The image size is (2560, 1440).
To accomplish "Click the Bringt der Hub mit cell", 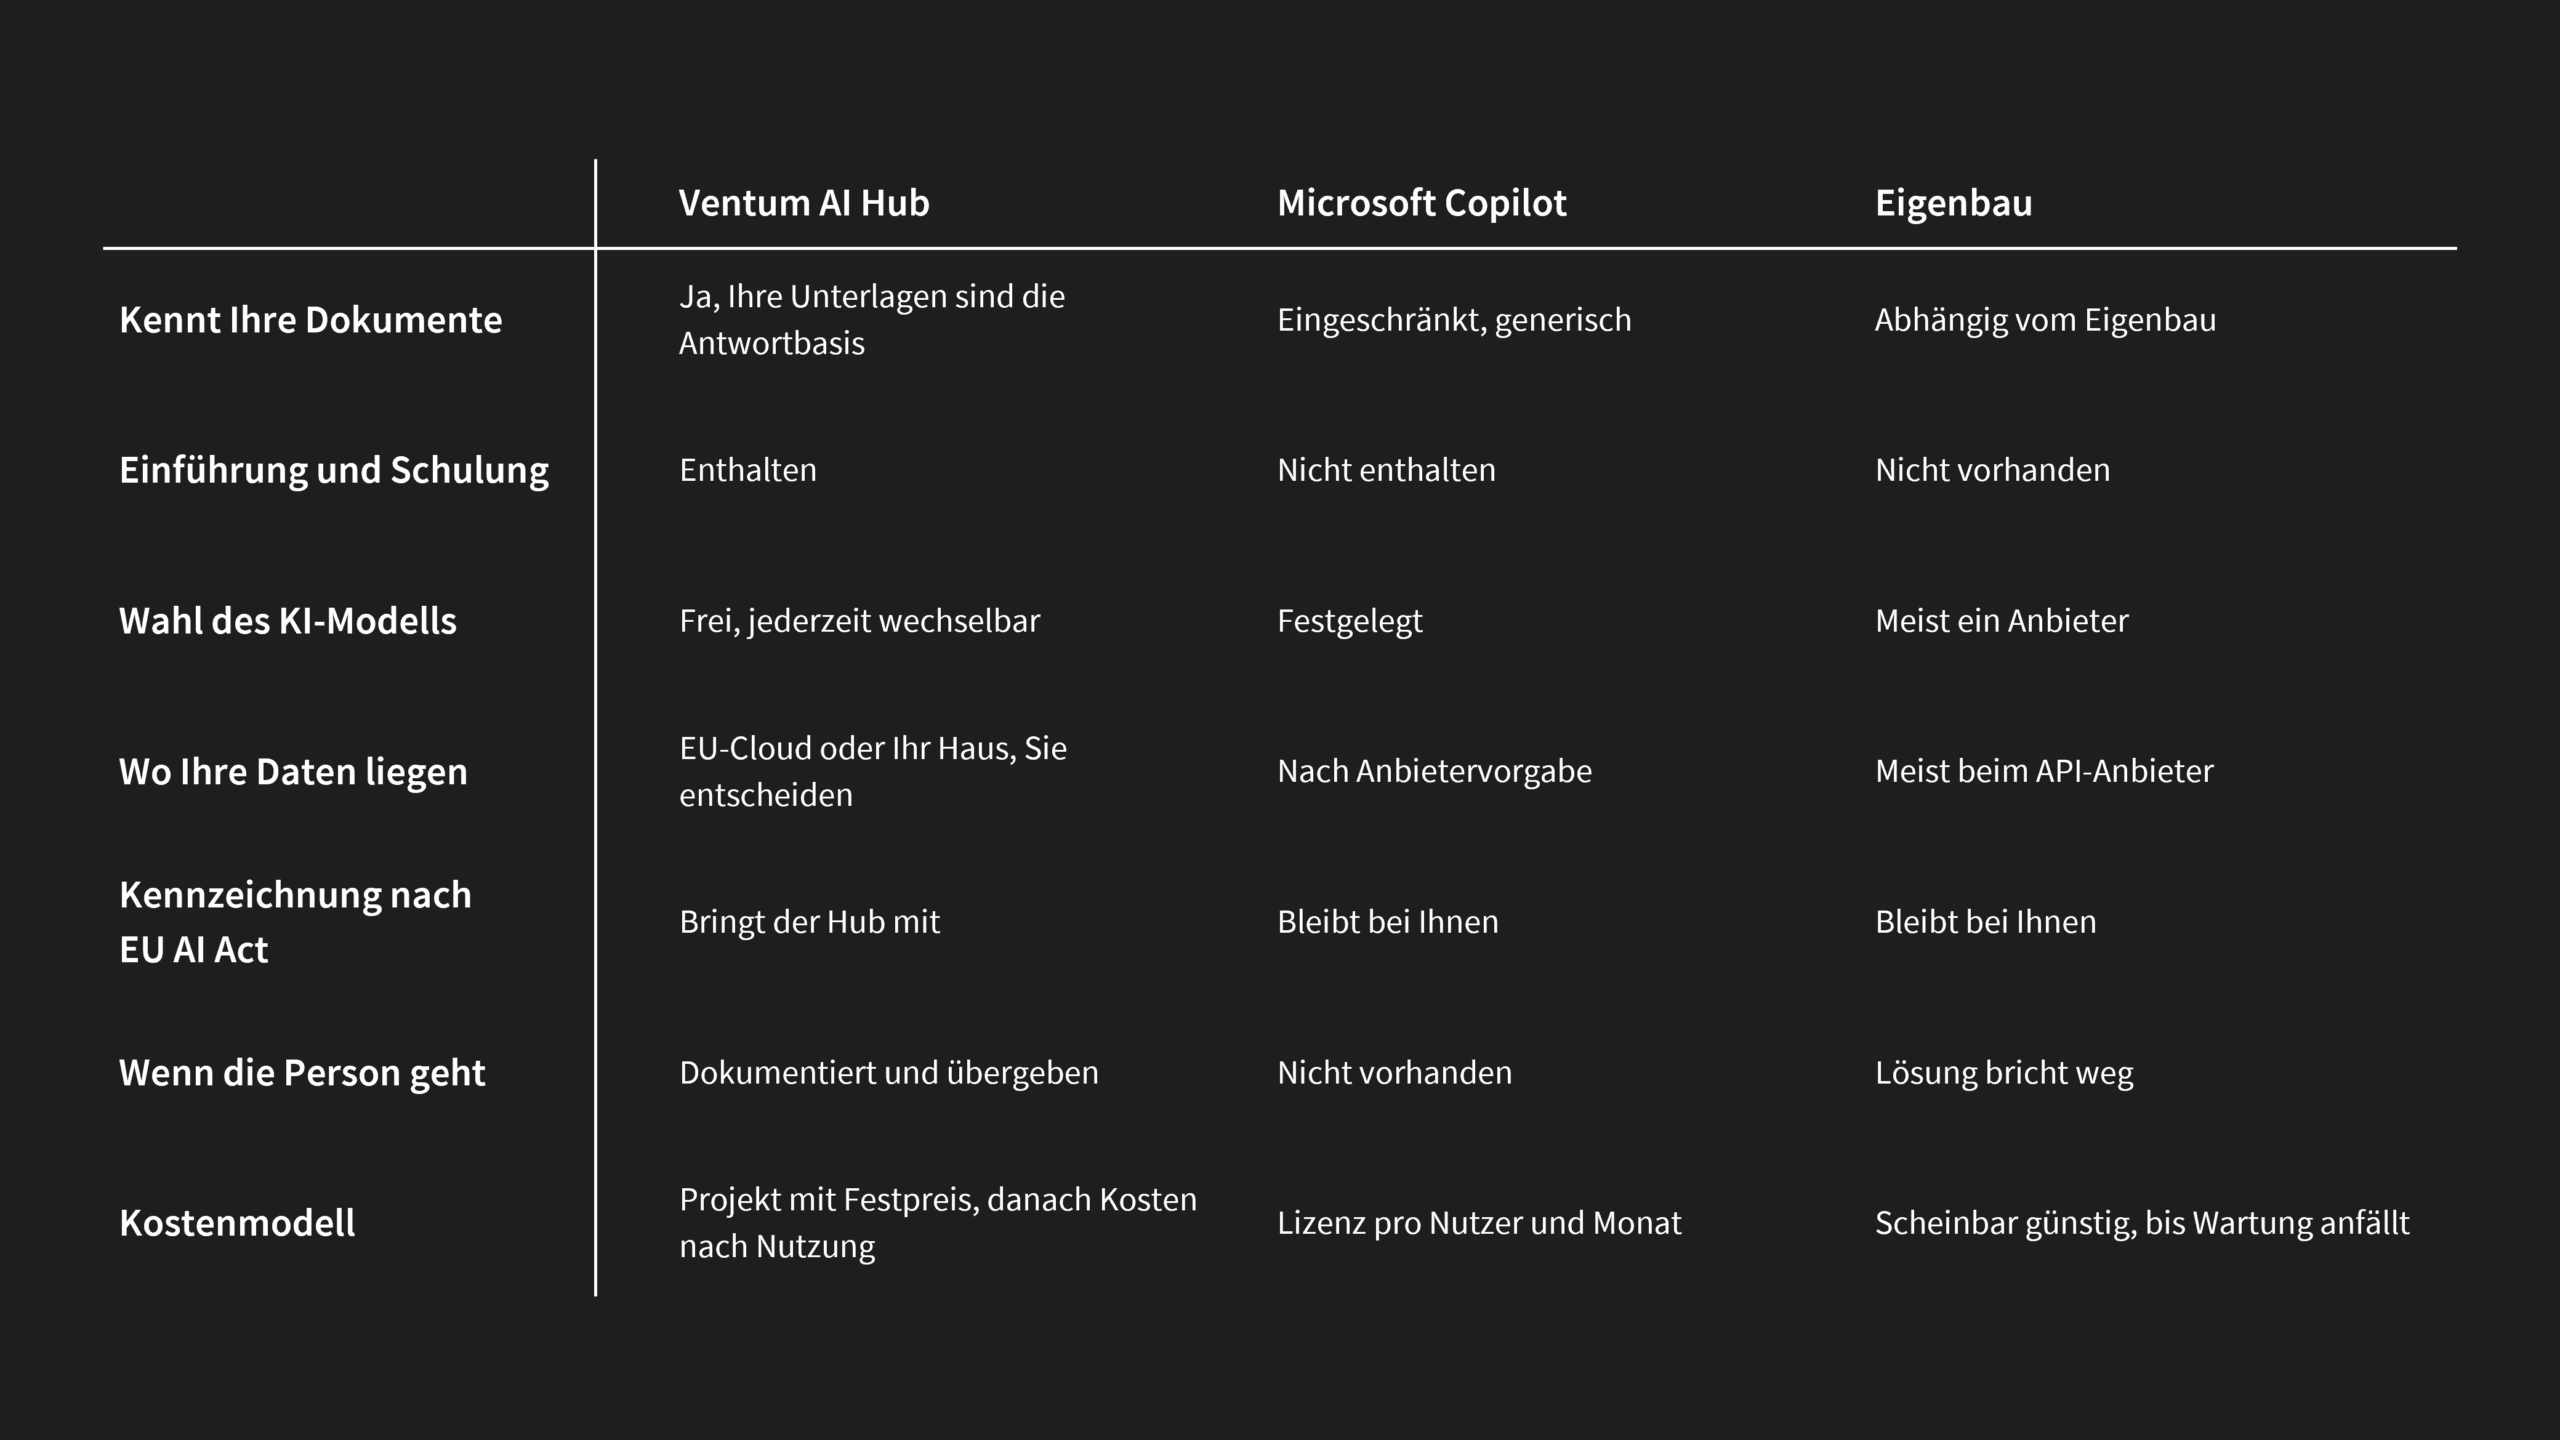I will (x=810, y=922).
